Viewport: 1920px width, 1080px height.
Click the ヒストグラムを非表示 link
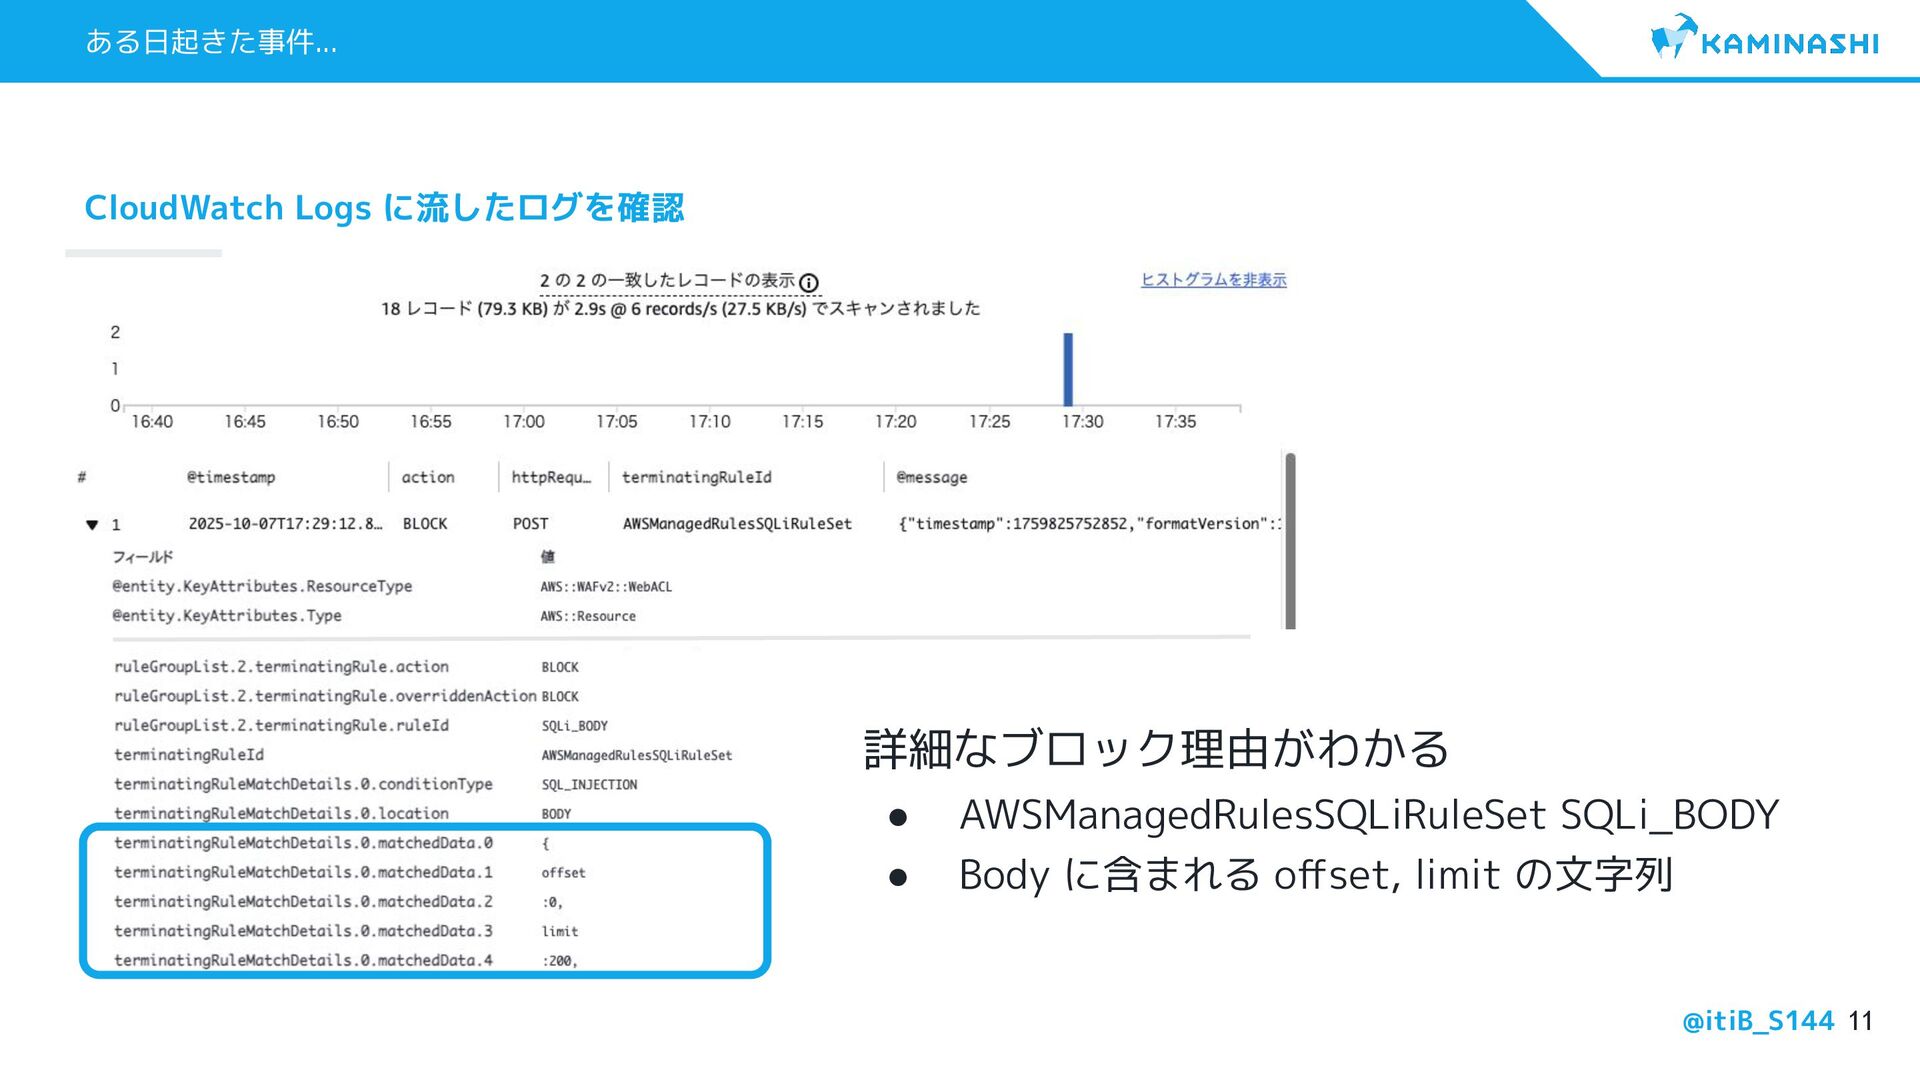coord(1213,280)
